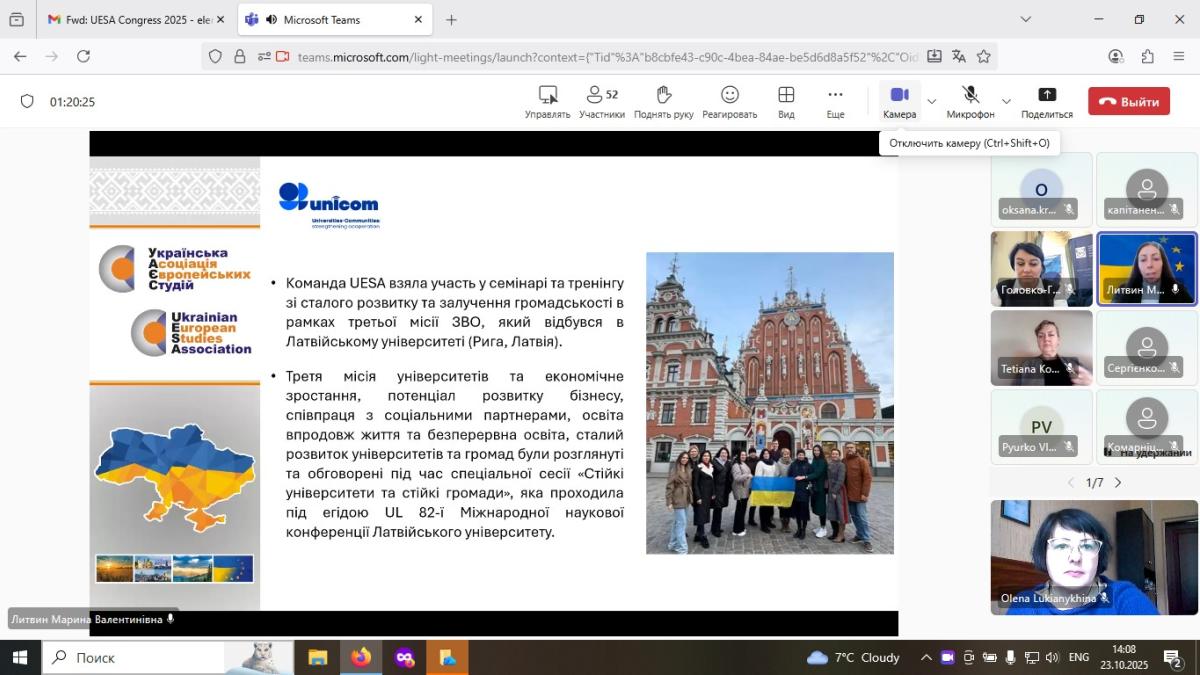Leave the meeting with Выйти button
This screenshot has height=675, width=1200.
[x=1128, y=101]
